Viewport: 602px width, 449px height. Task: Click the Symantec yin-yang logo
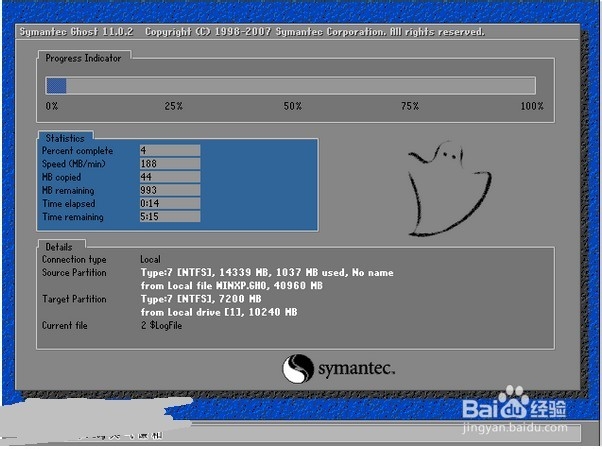[x=298, y=368]
